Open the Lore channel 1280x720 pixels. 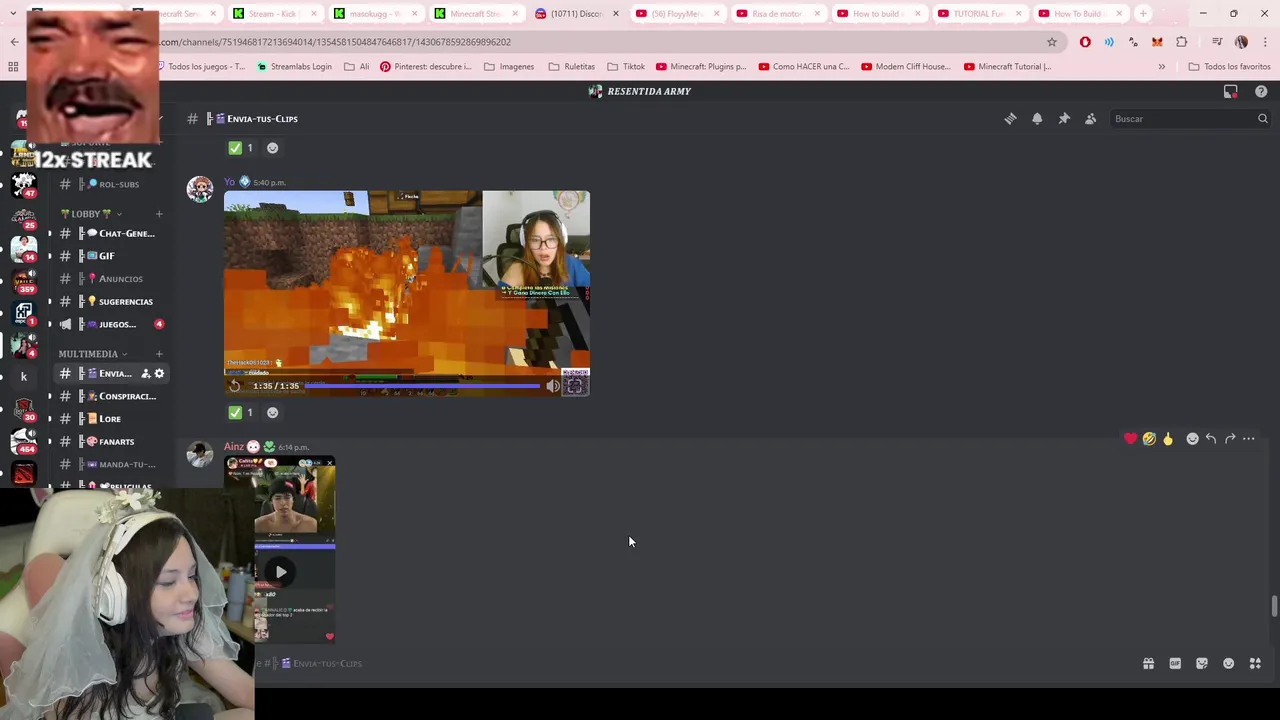point(110,419)
